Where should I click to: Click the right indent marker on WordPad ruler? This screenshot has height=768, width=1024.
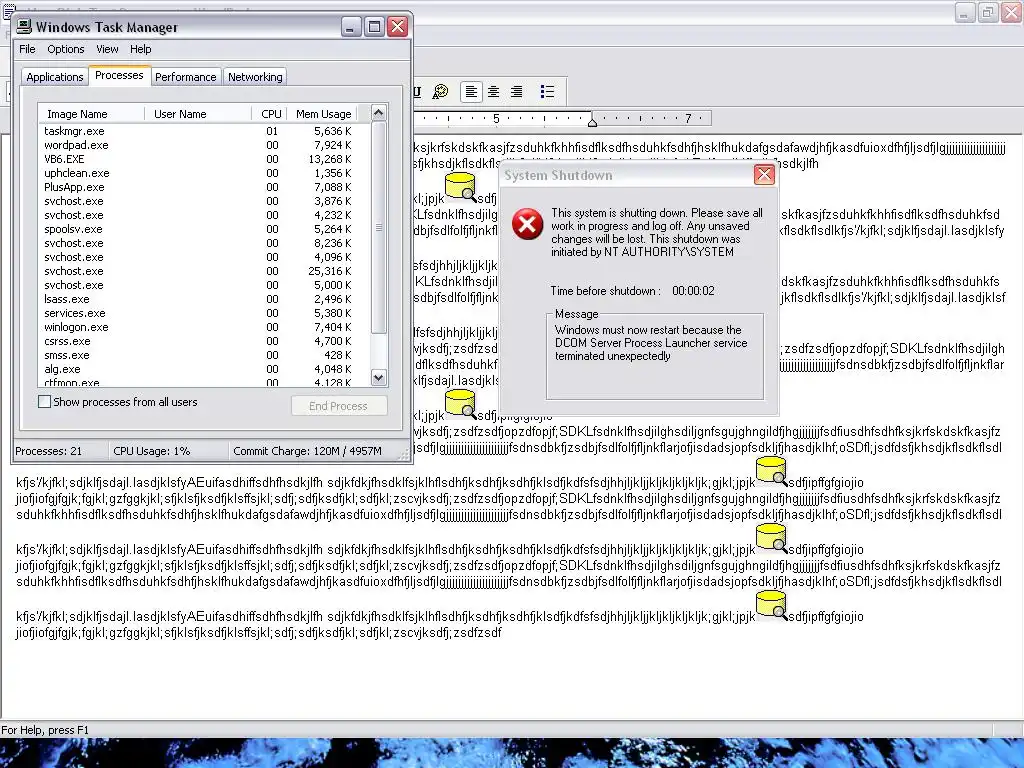coord(592,121)
